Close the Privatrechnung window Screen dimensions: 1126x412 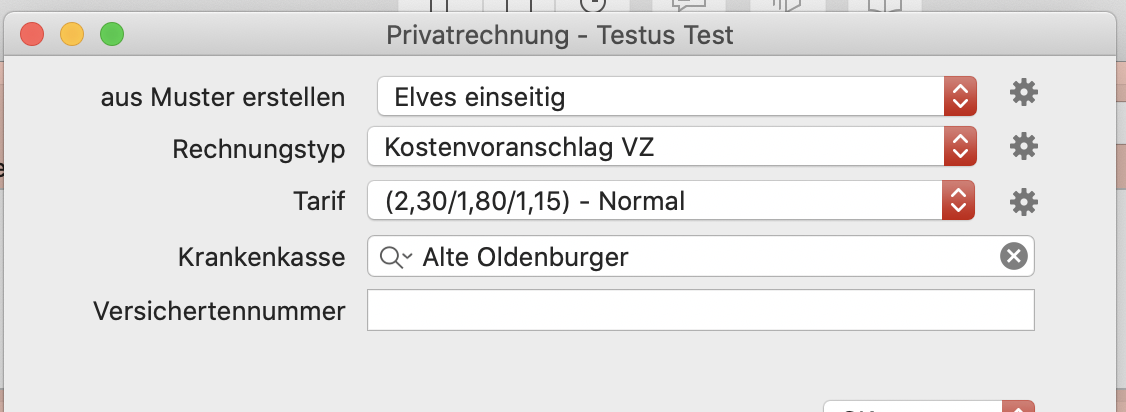tap(32, 34)
